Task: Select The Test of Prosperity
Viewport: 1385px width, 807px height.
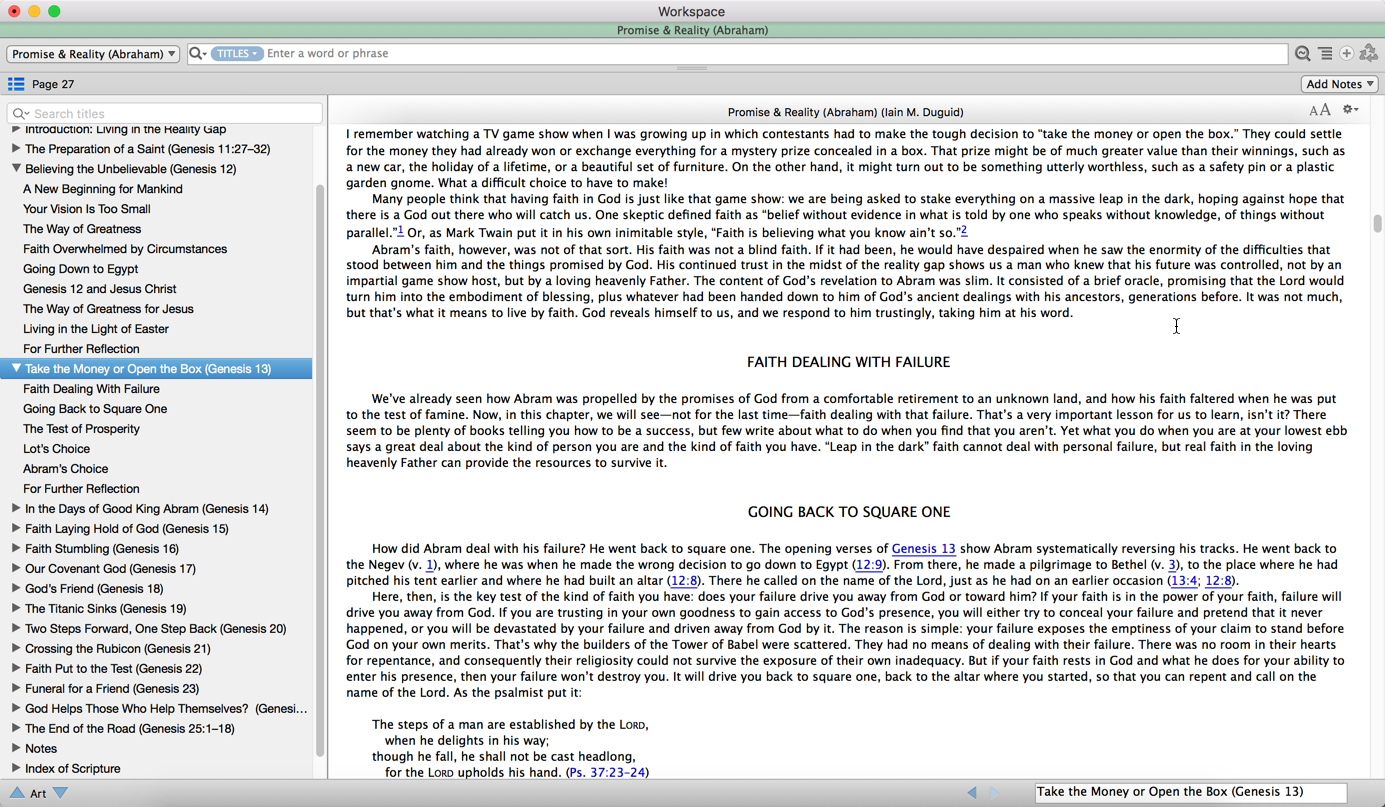Action: pos(81,429)
